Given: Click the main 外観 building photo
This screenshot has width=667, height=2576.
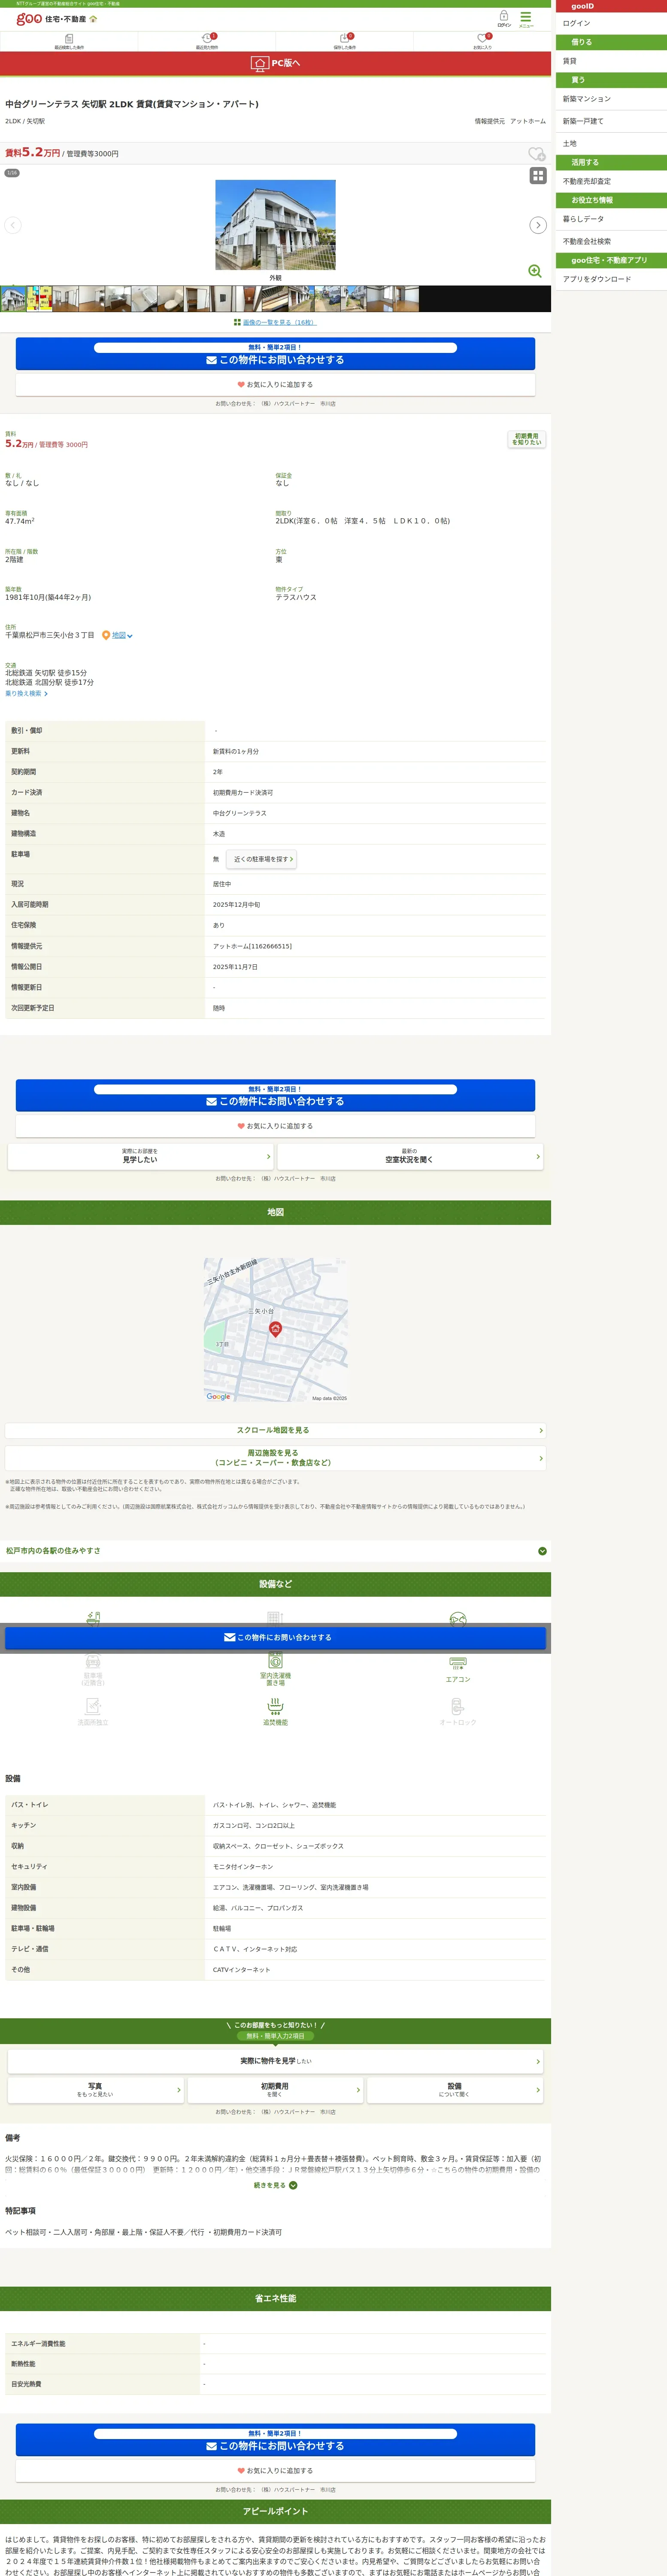Looking at the screenshot, I should (x=276, y=225).
